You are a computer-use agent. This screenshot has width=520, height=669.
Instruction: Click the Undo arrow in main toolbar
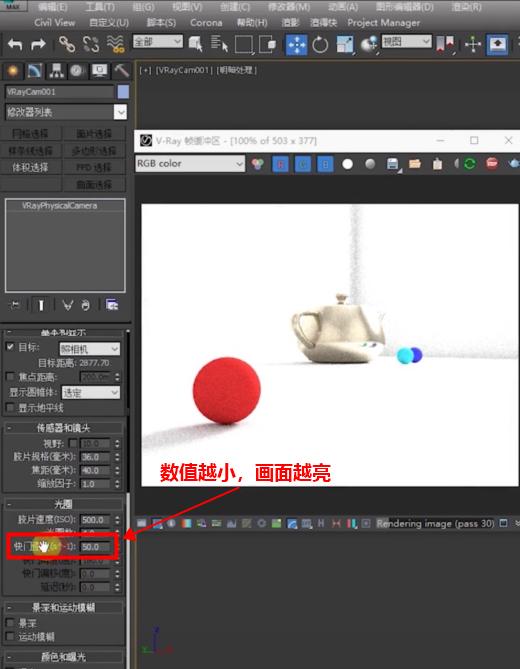coord(15,44)
